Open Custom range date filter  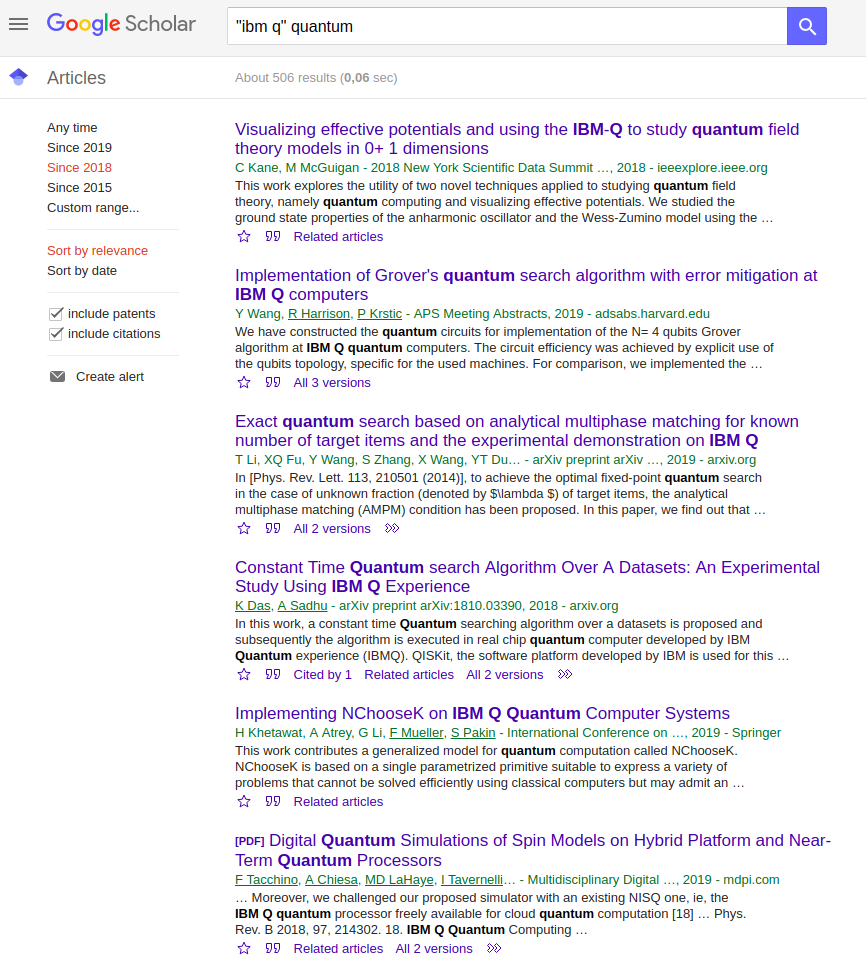tap(93, 208)
